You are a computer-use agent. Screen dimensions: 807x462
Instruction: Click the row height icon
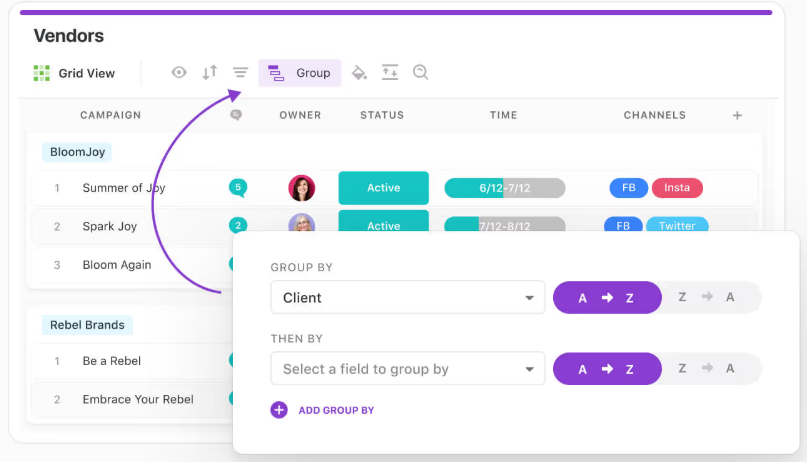tap(390, 72)
